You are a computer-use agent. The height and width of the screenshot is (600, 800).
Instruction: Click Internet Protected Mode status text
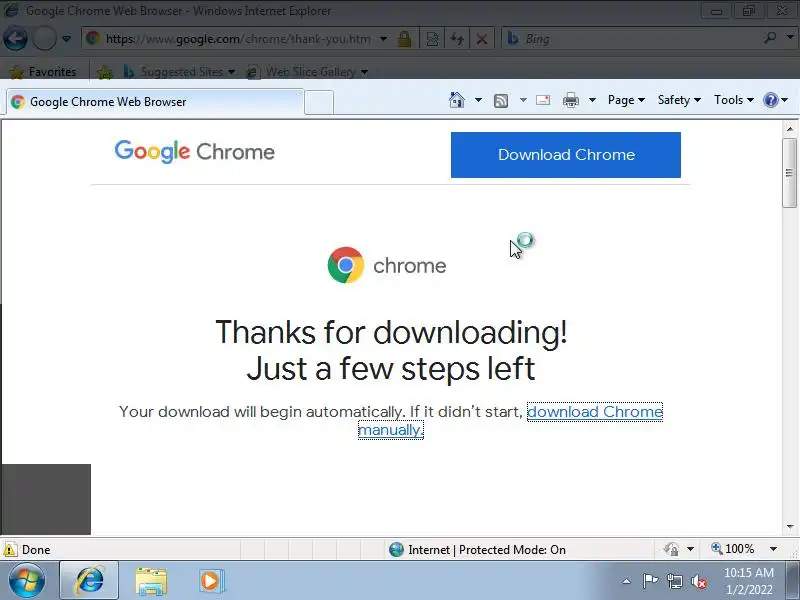point(487,549)
